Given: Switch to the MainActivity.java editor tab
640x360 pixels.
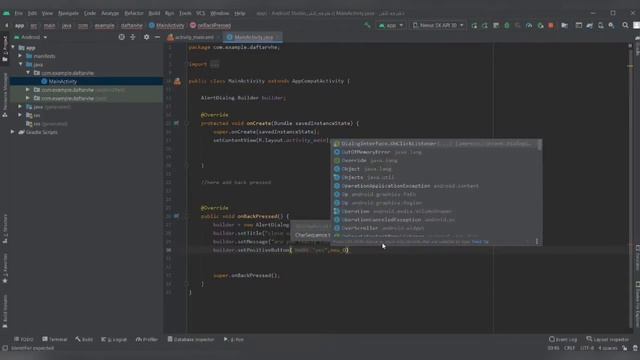Looking at the screenshot, I should [x=253, y=37].
